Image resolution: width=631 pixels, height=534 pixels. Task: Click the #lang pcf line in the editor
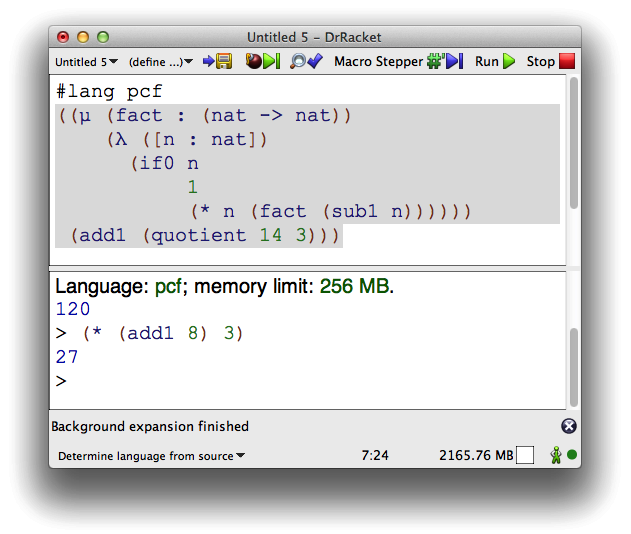coord(110,90)
